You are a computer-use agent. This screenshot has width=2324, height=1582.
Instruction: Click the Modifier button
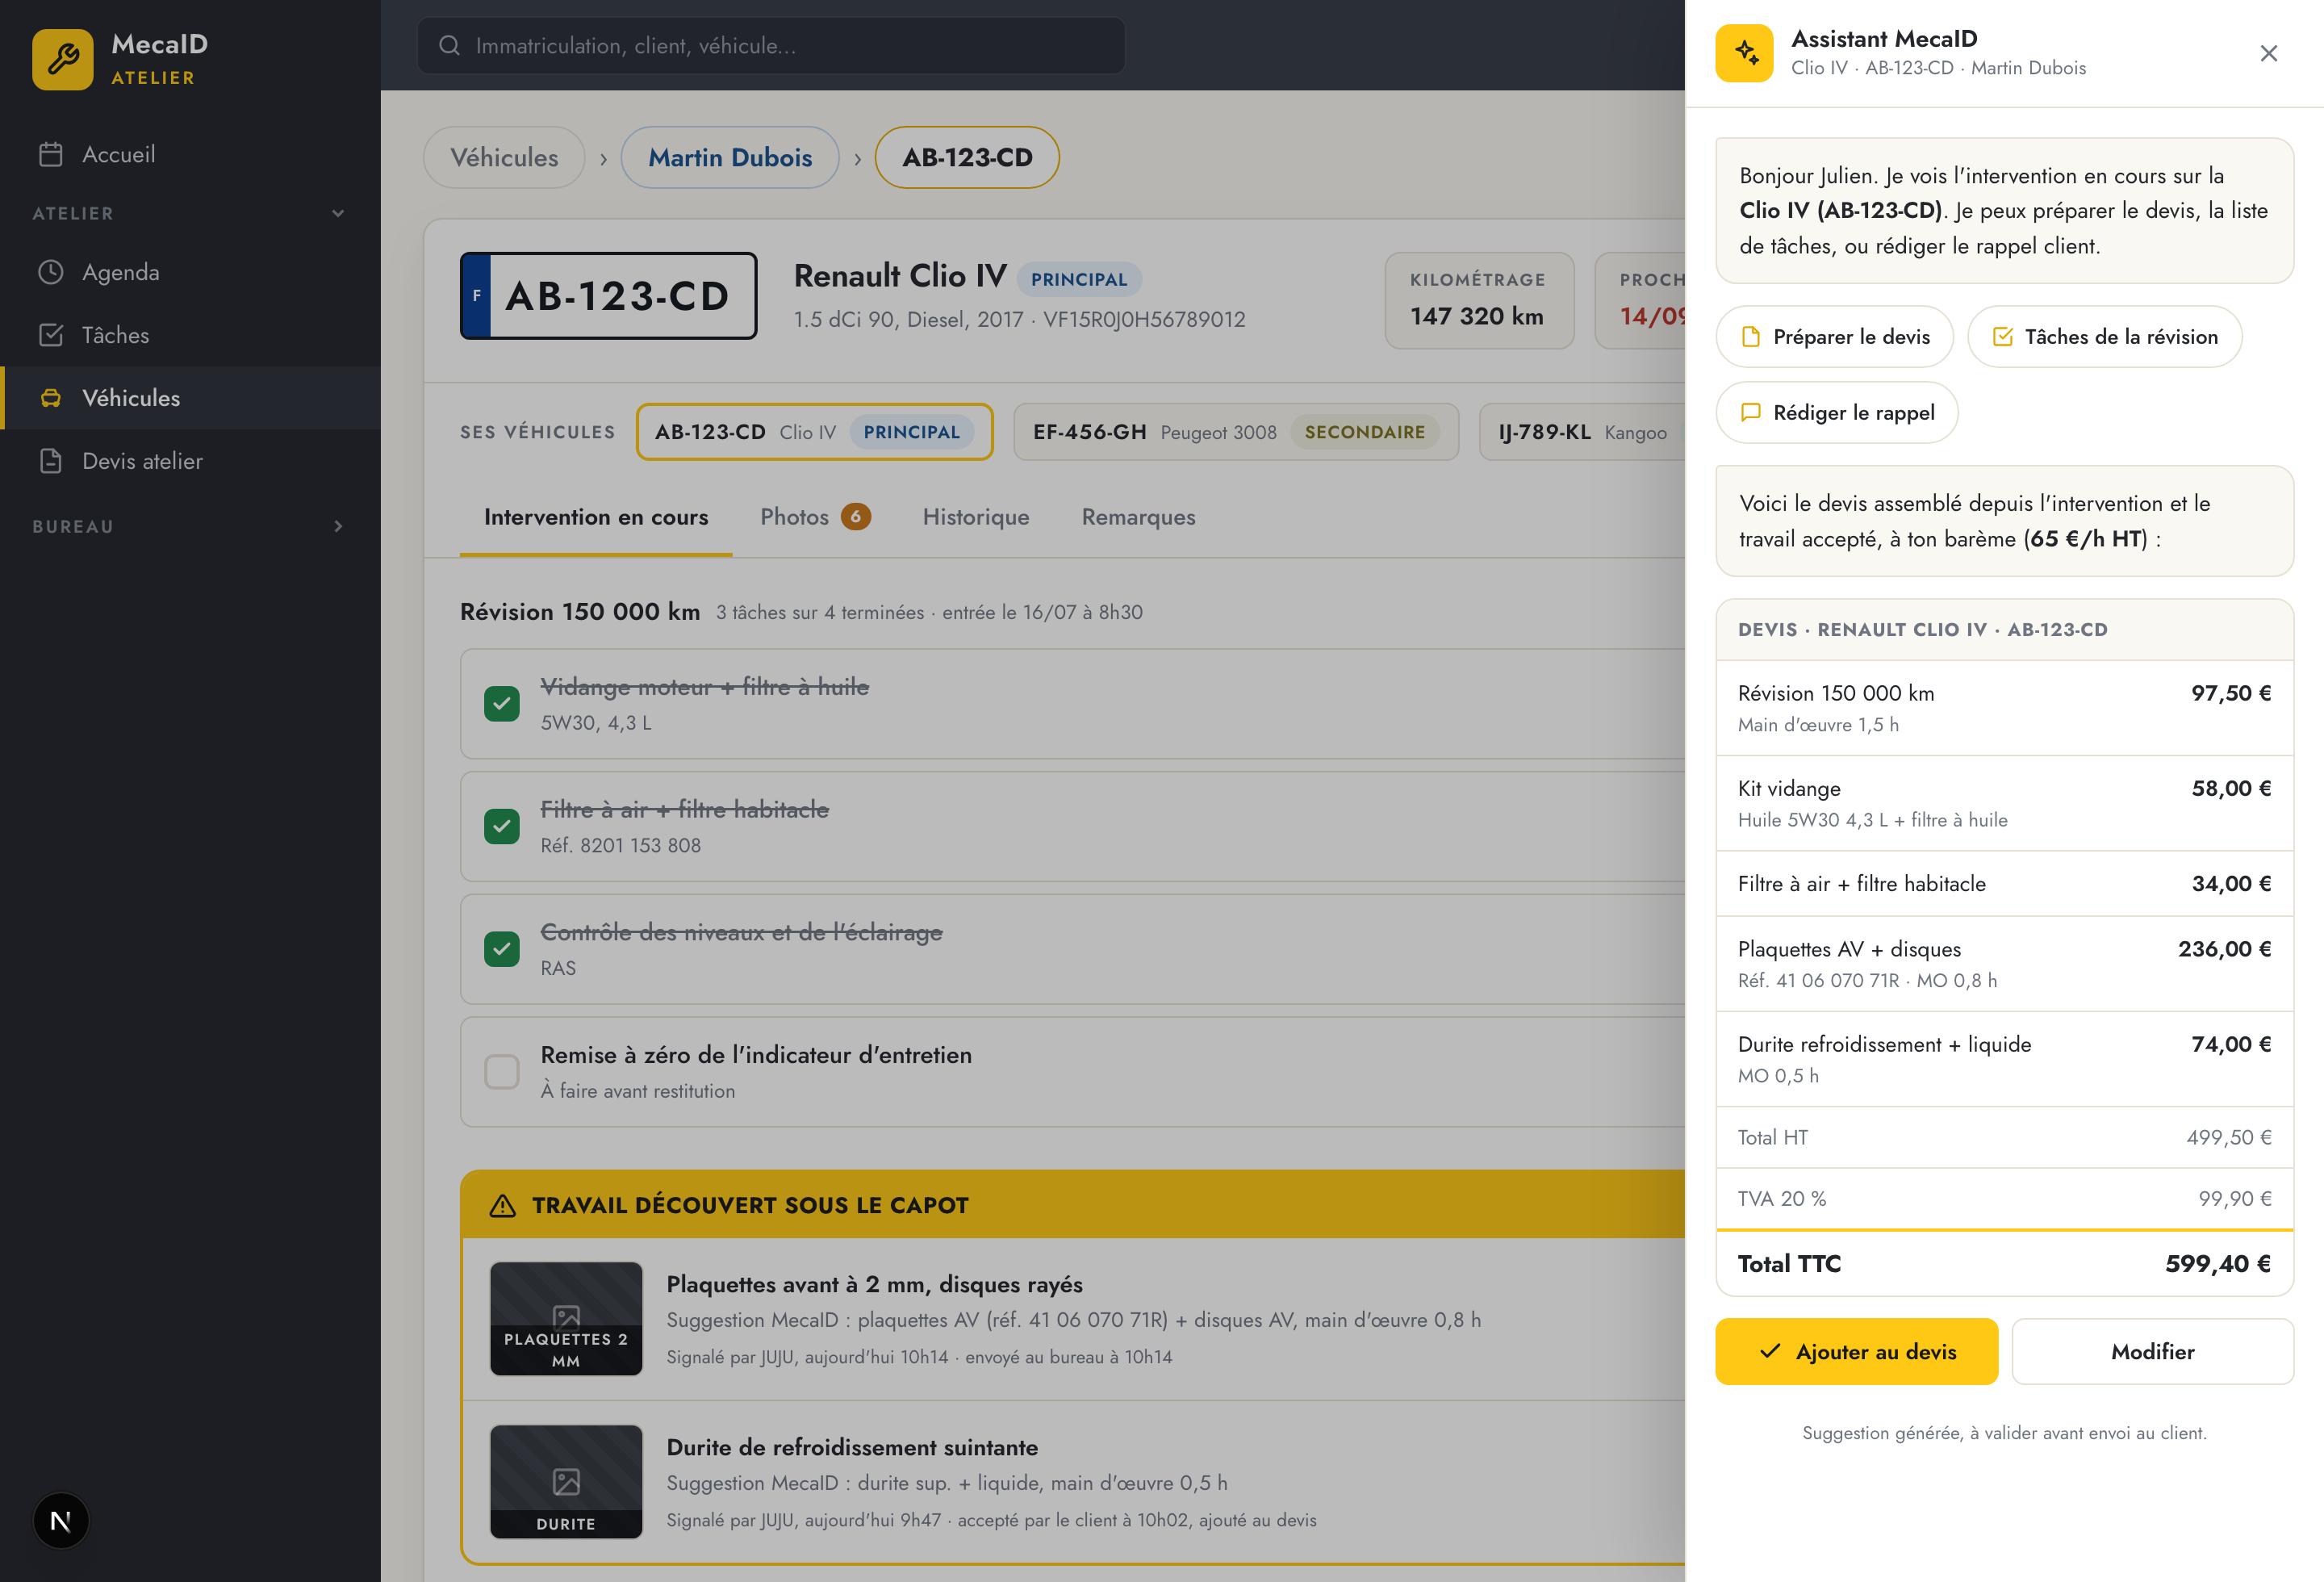pyautogui.click(x=2152, y=1352)
